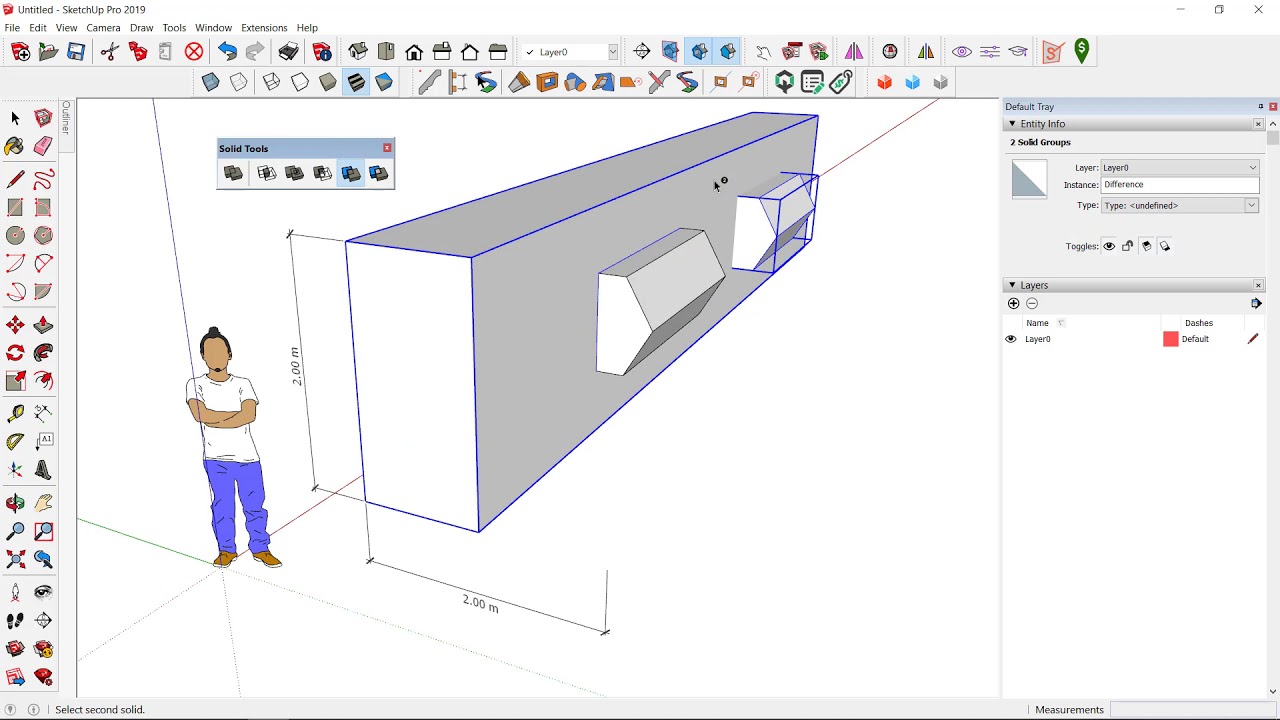Activate the Move tool
Viewport: 1280px width, 720px height.
[15, 324]
